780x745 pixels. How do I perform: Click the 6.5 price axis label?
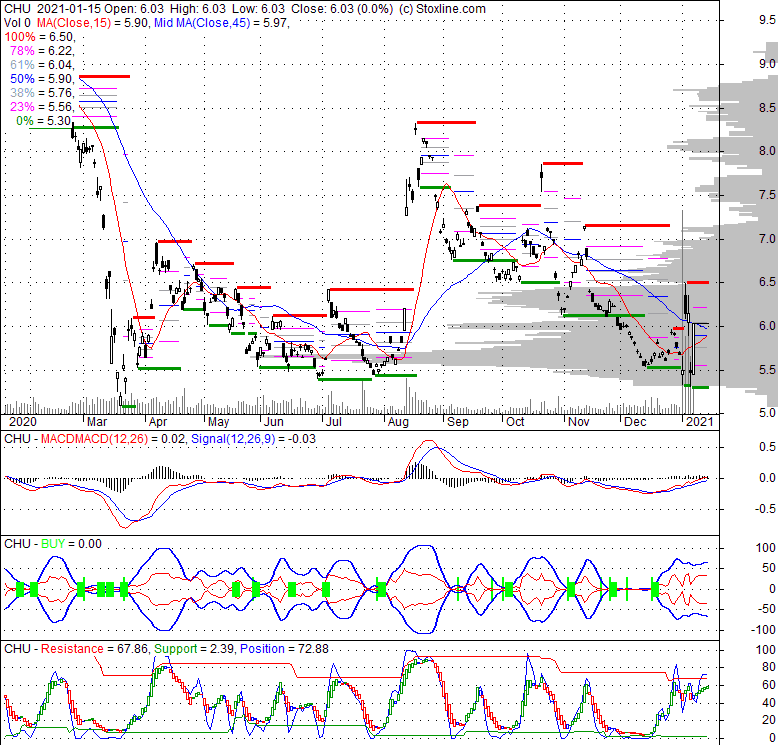pos(767,282)
